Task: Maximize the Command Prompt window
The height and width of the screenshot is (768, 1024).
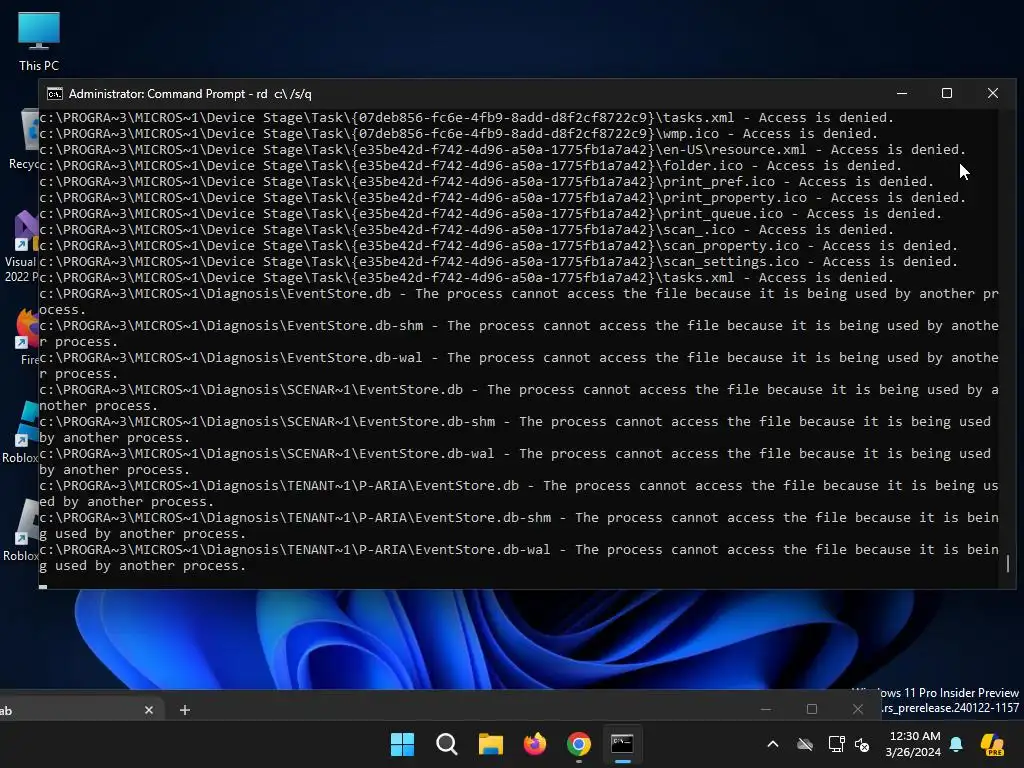Action: 947,93
